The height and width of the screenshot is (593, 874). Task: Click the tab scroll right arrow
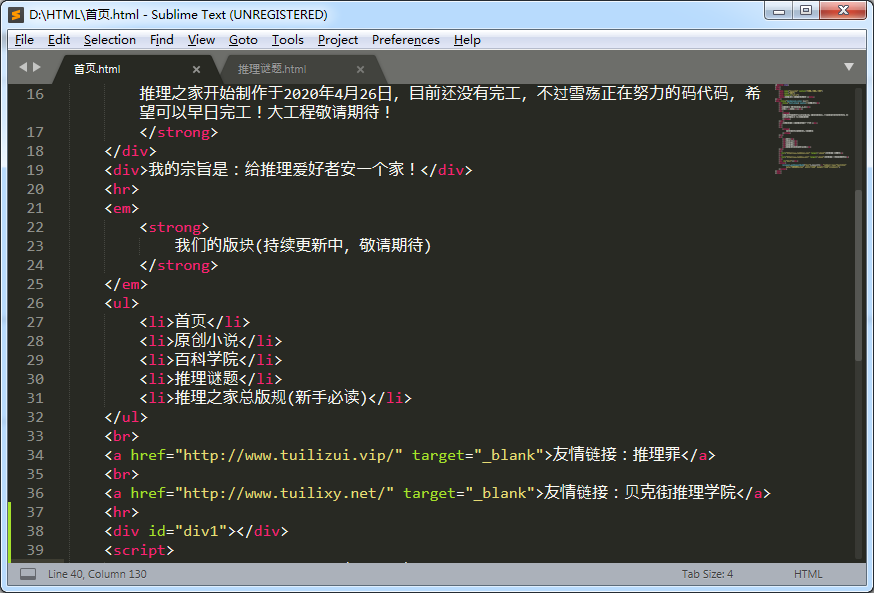tap(38, 67)
